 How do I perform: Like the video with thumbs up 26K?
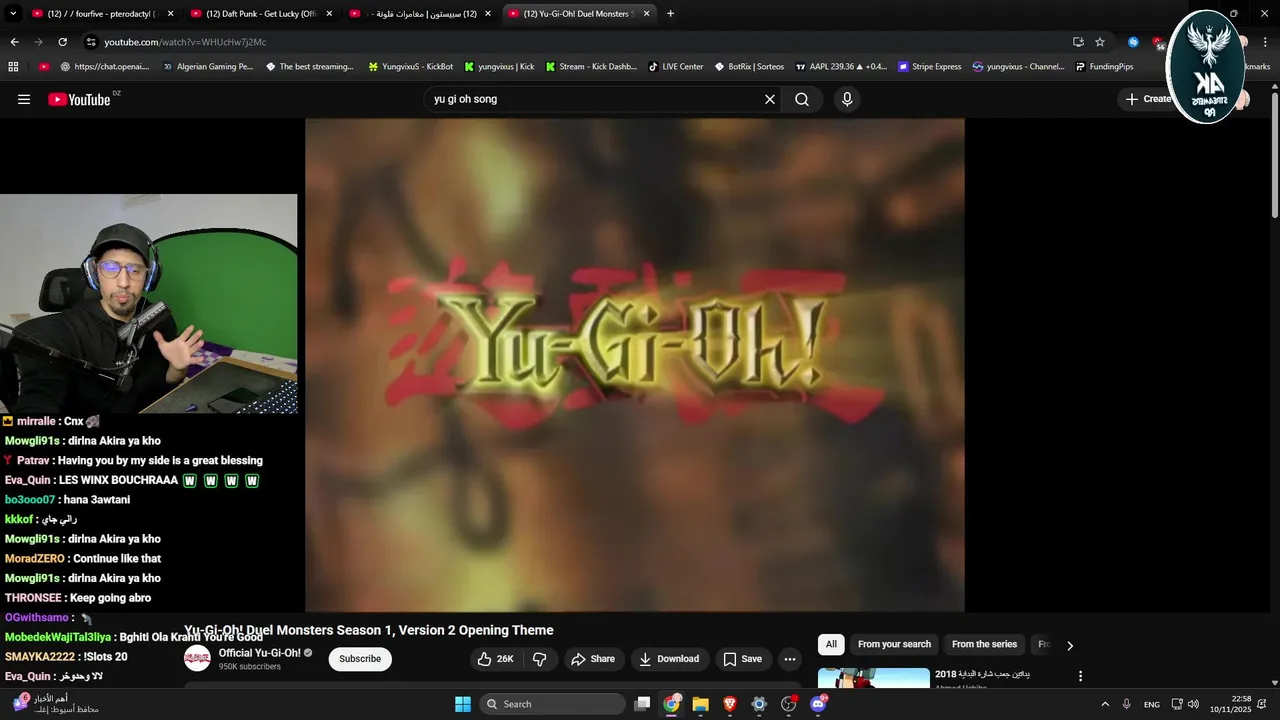point(496,659)
